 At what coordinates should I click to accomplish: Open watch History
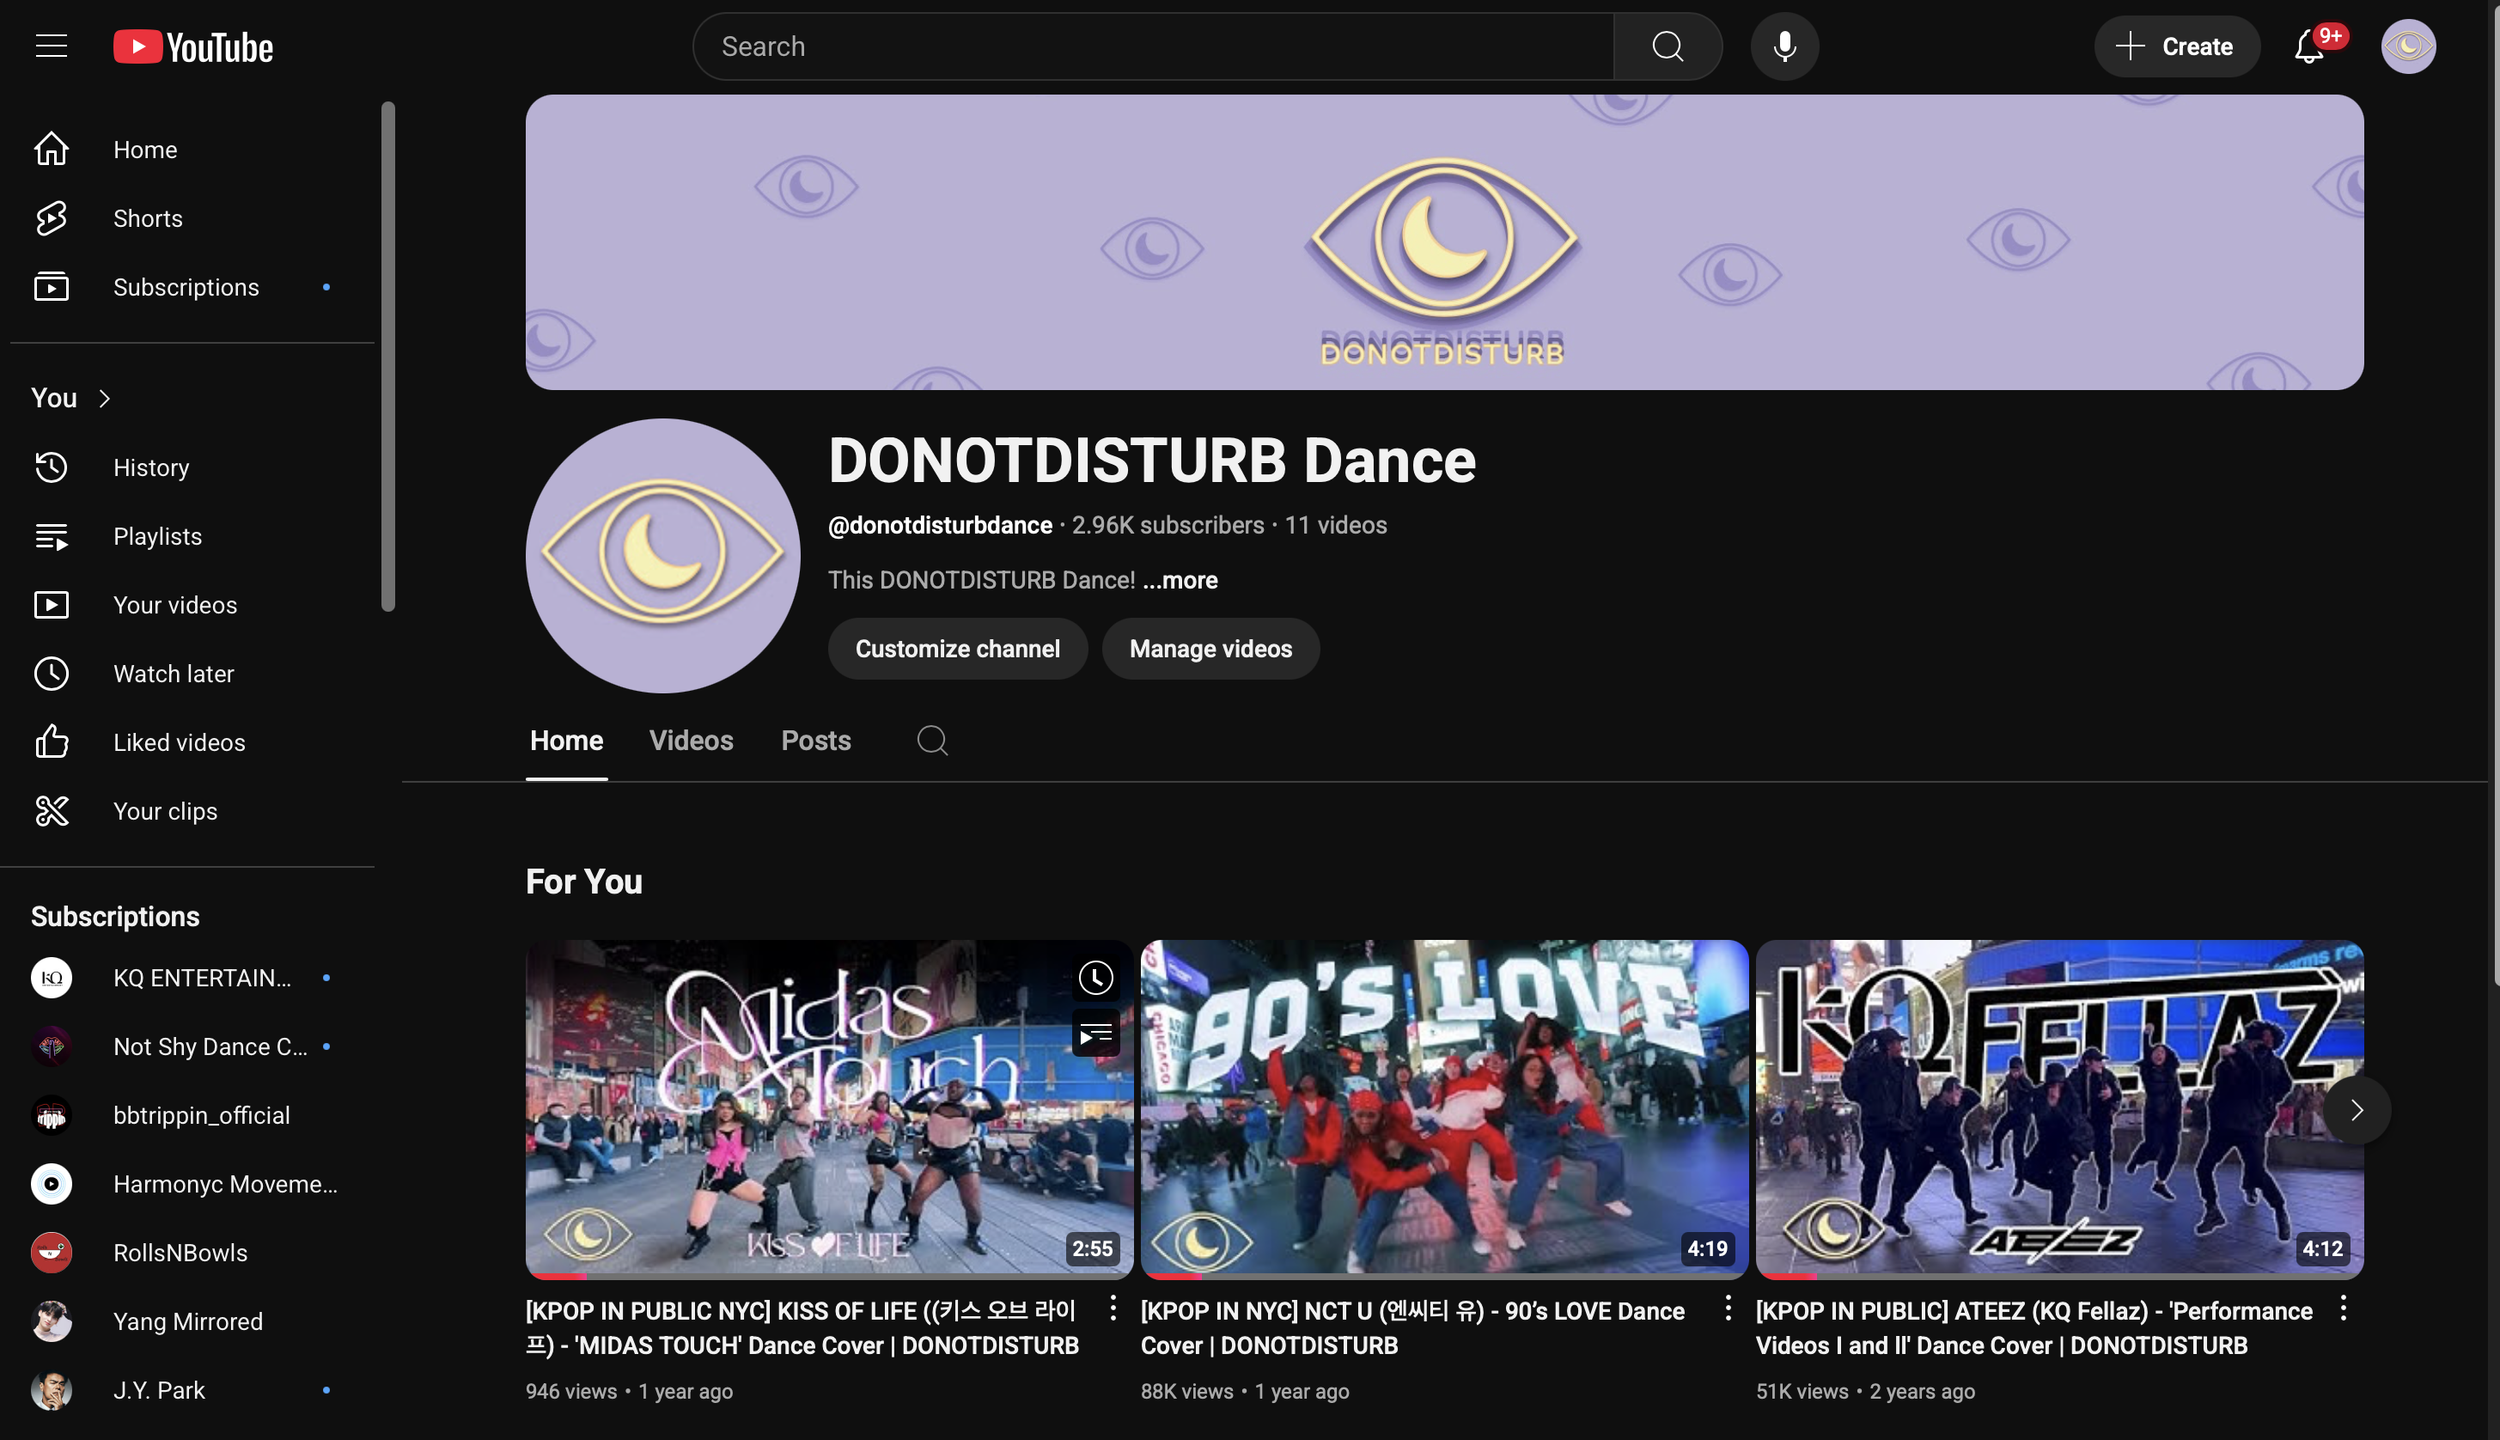192,468
